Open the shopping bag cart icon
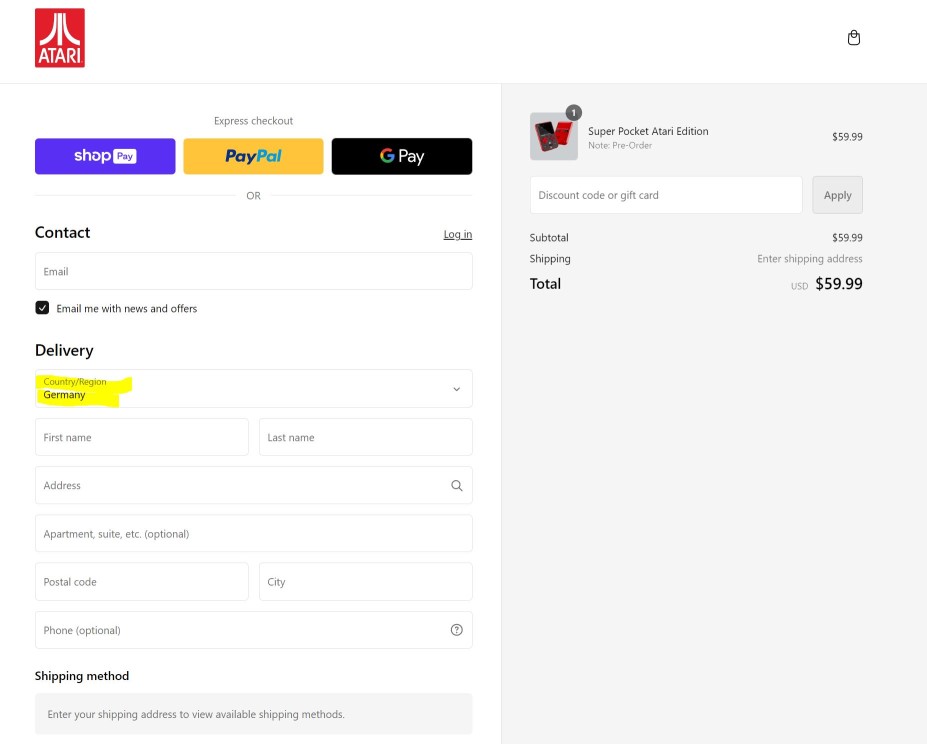 coord(853,38)
